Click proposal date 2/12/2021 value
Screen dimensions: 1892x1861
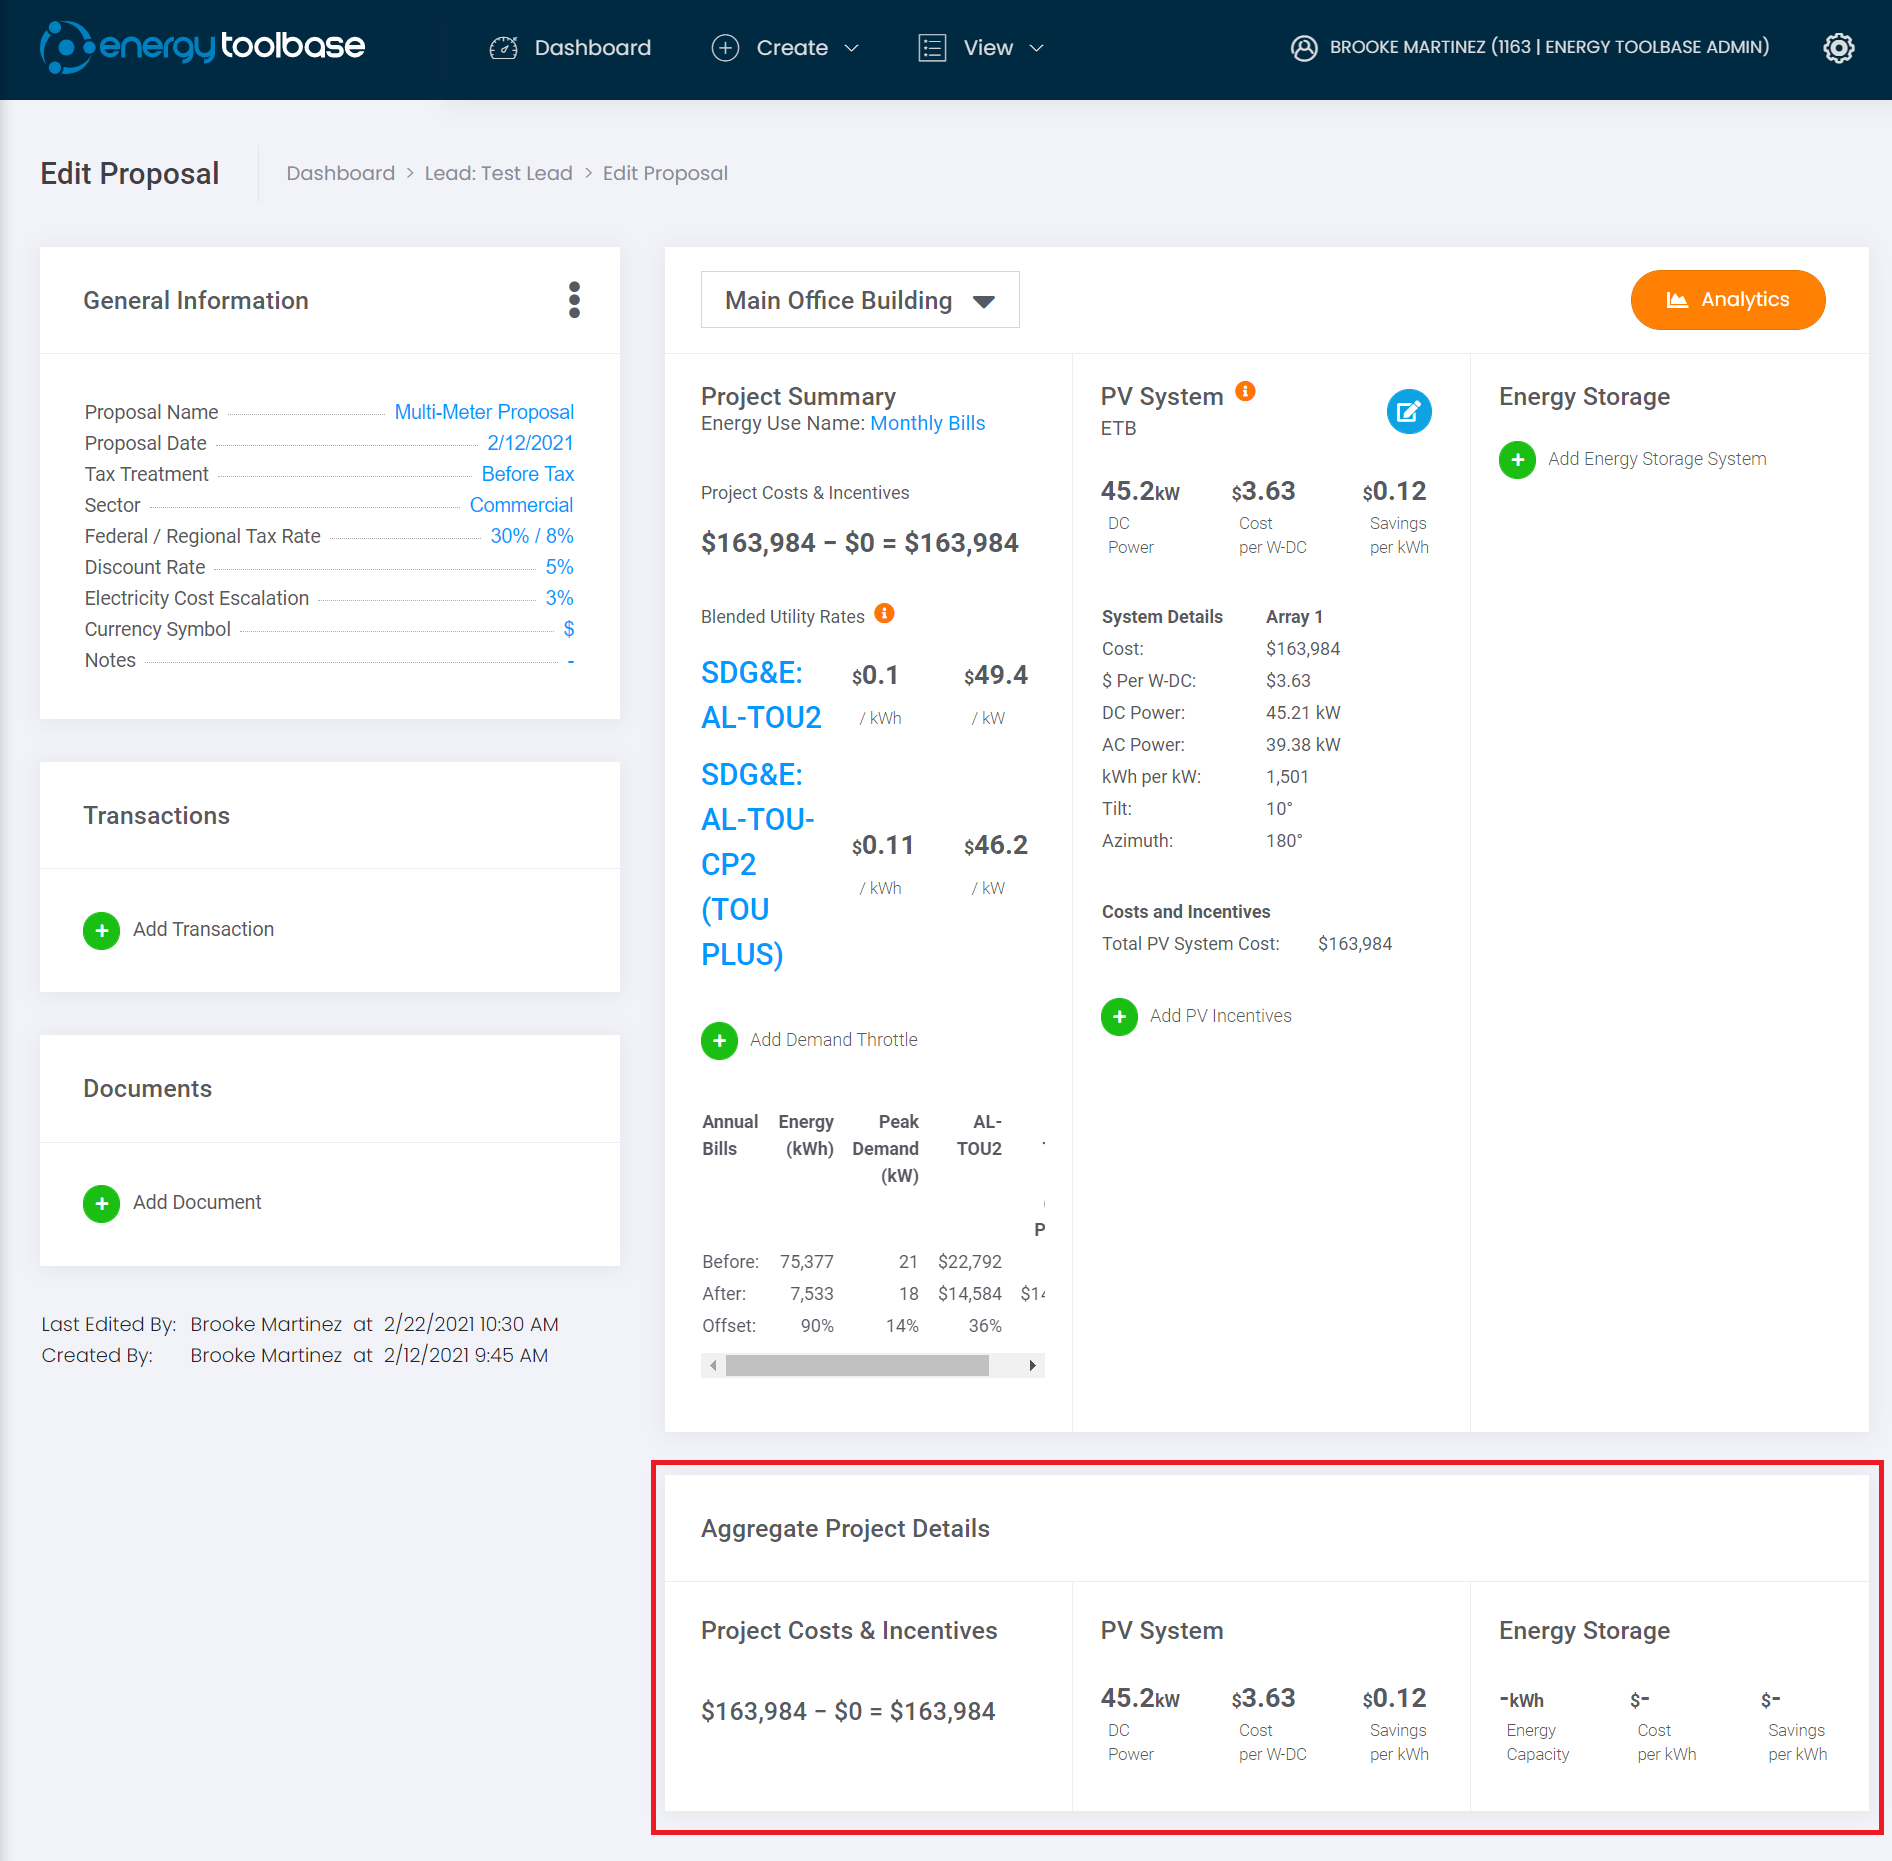point(530,443)
